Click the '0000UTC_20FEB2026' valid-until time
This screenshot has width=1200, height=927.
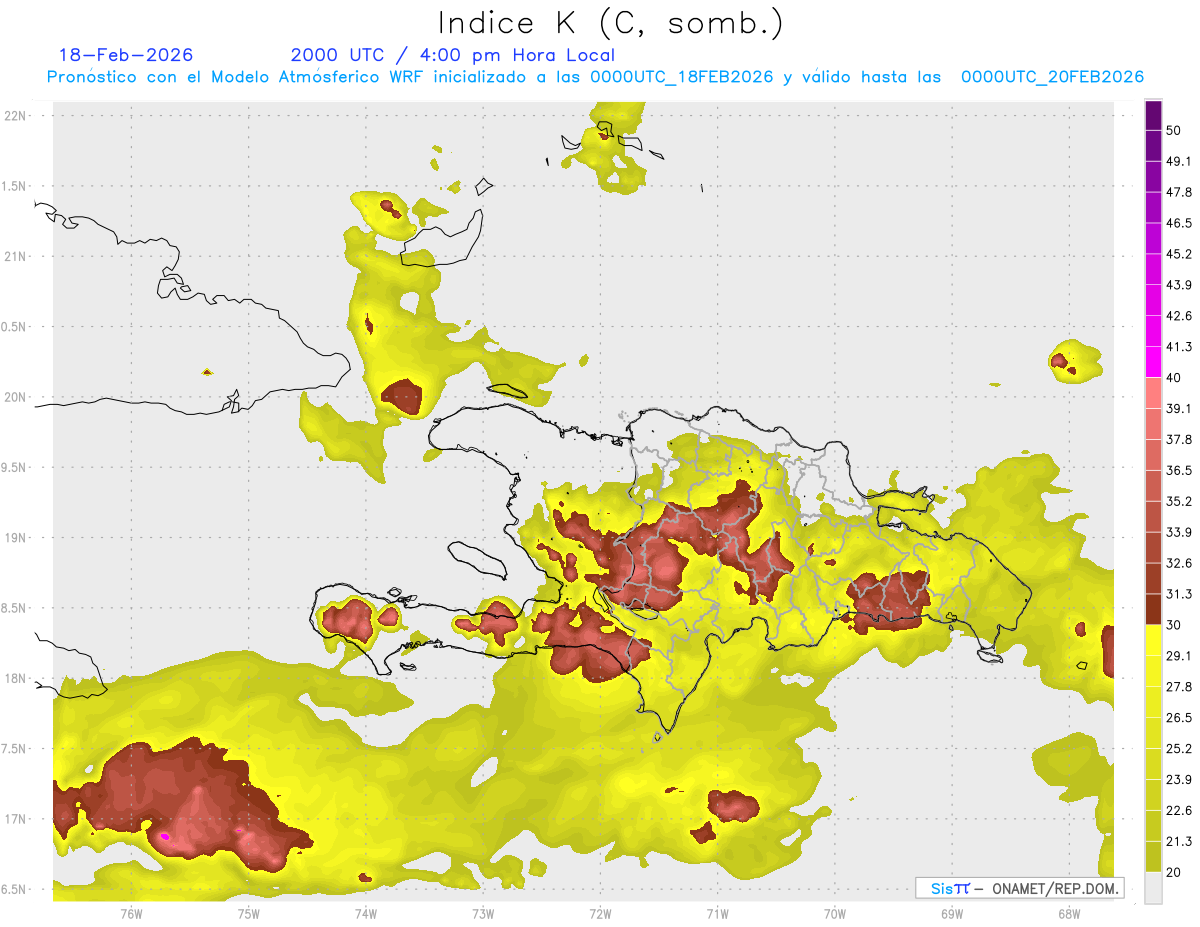click(1052, 77)
